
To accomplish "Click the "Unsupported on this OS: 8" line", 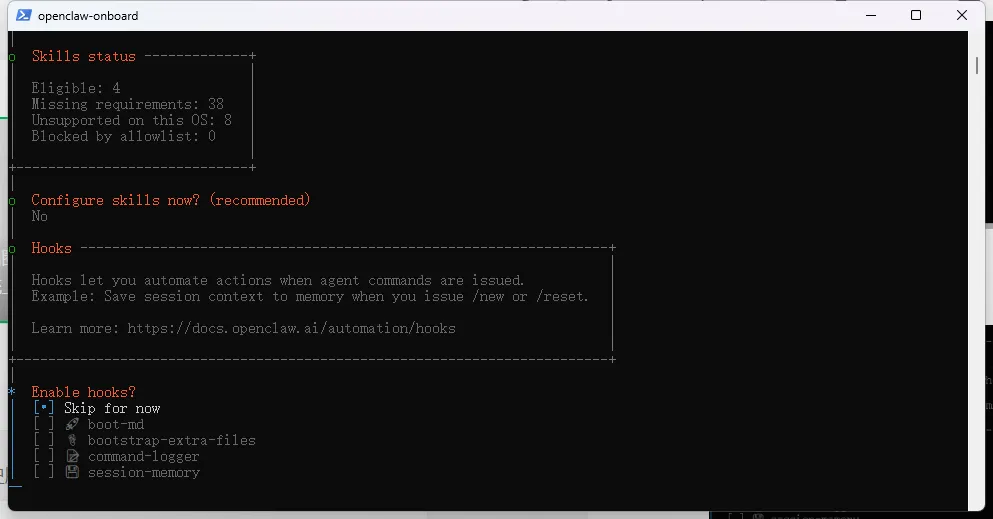I will (132, 120).
